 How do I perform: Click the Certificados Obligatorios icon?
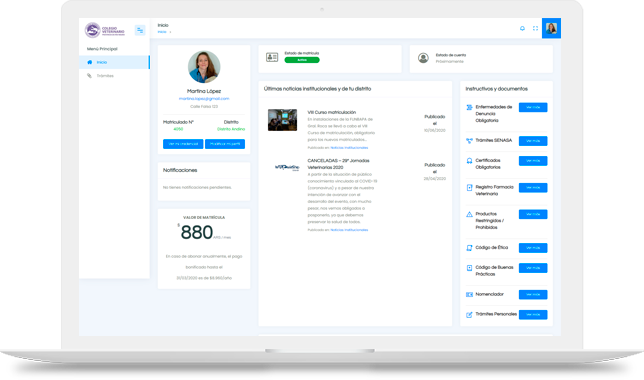pyautogui.click(x=469, y=161)
